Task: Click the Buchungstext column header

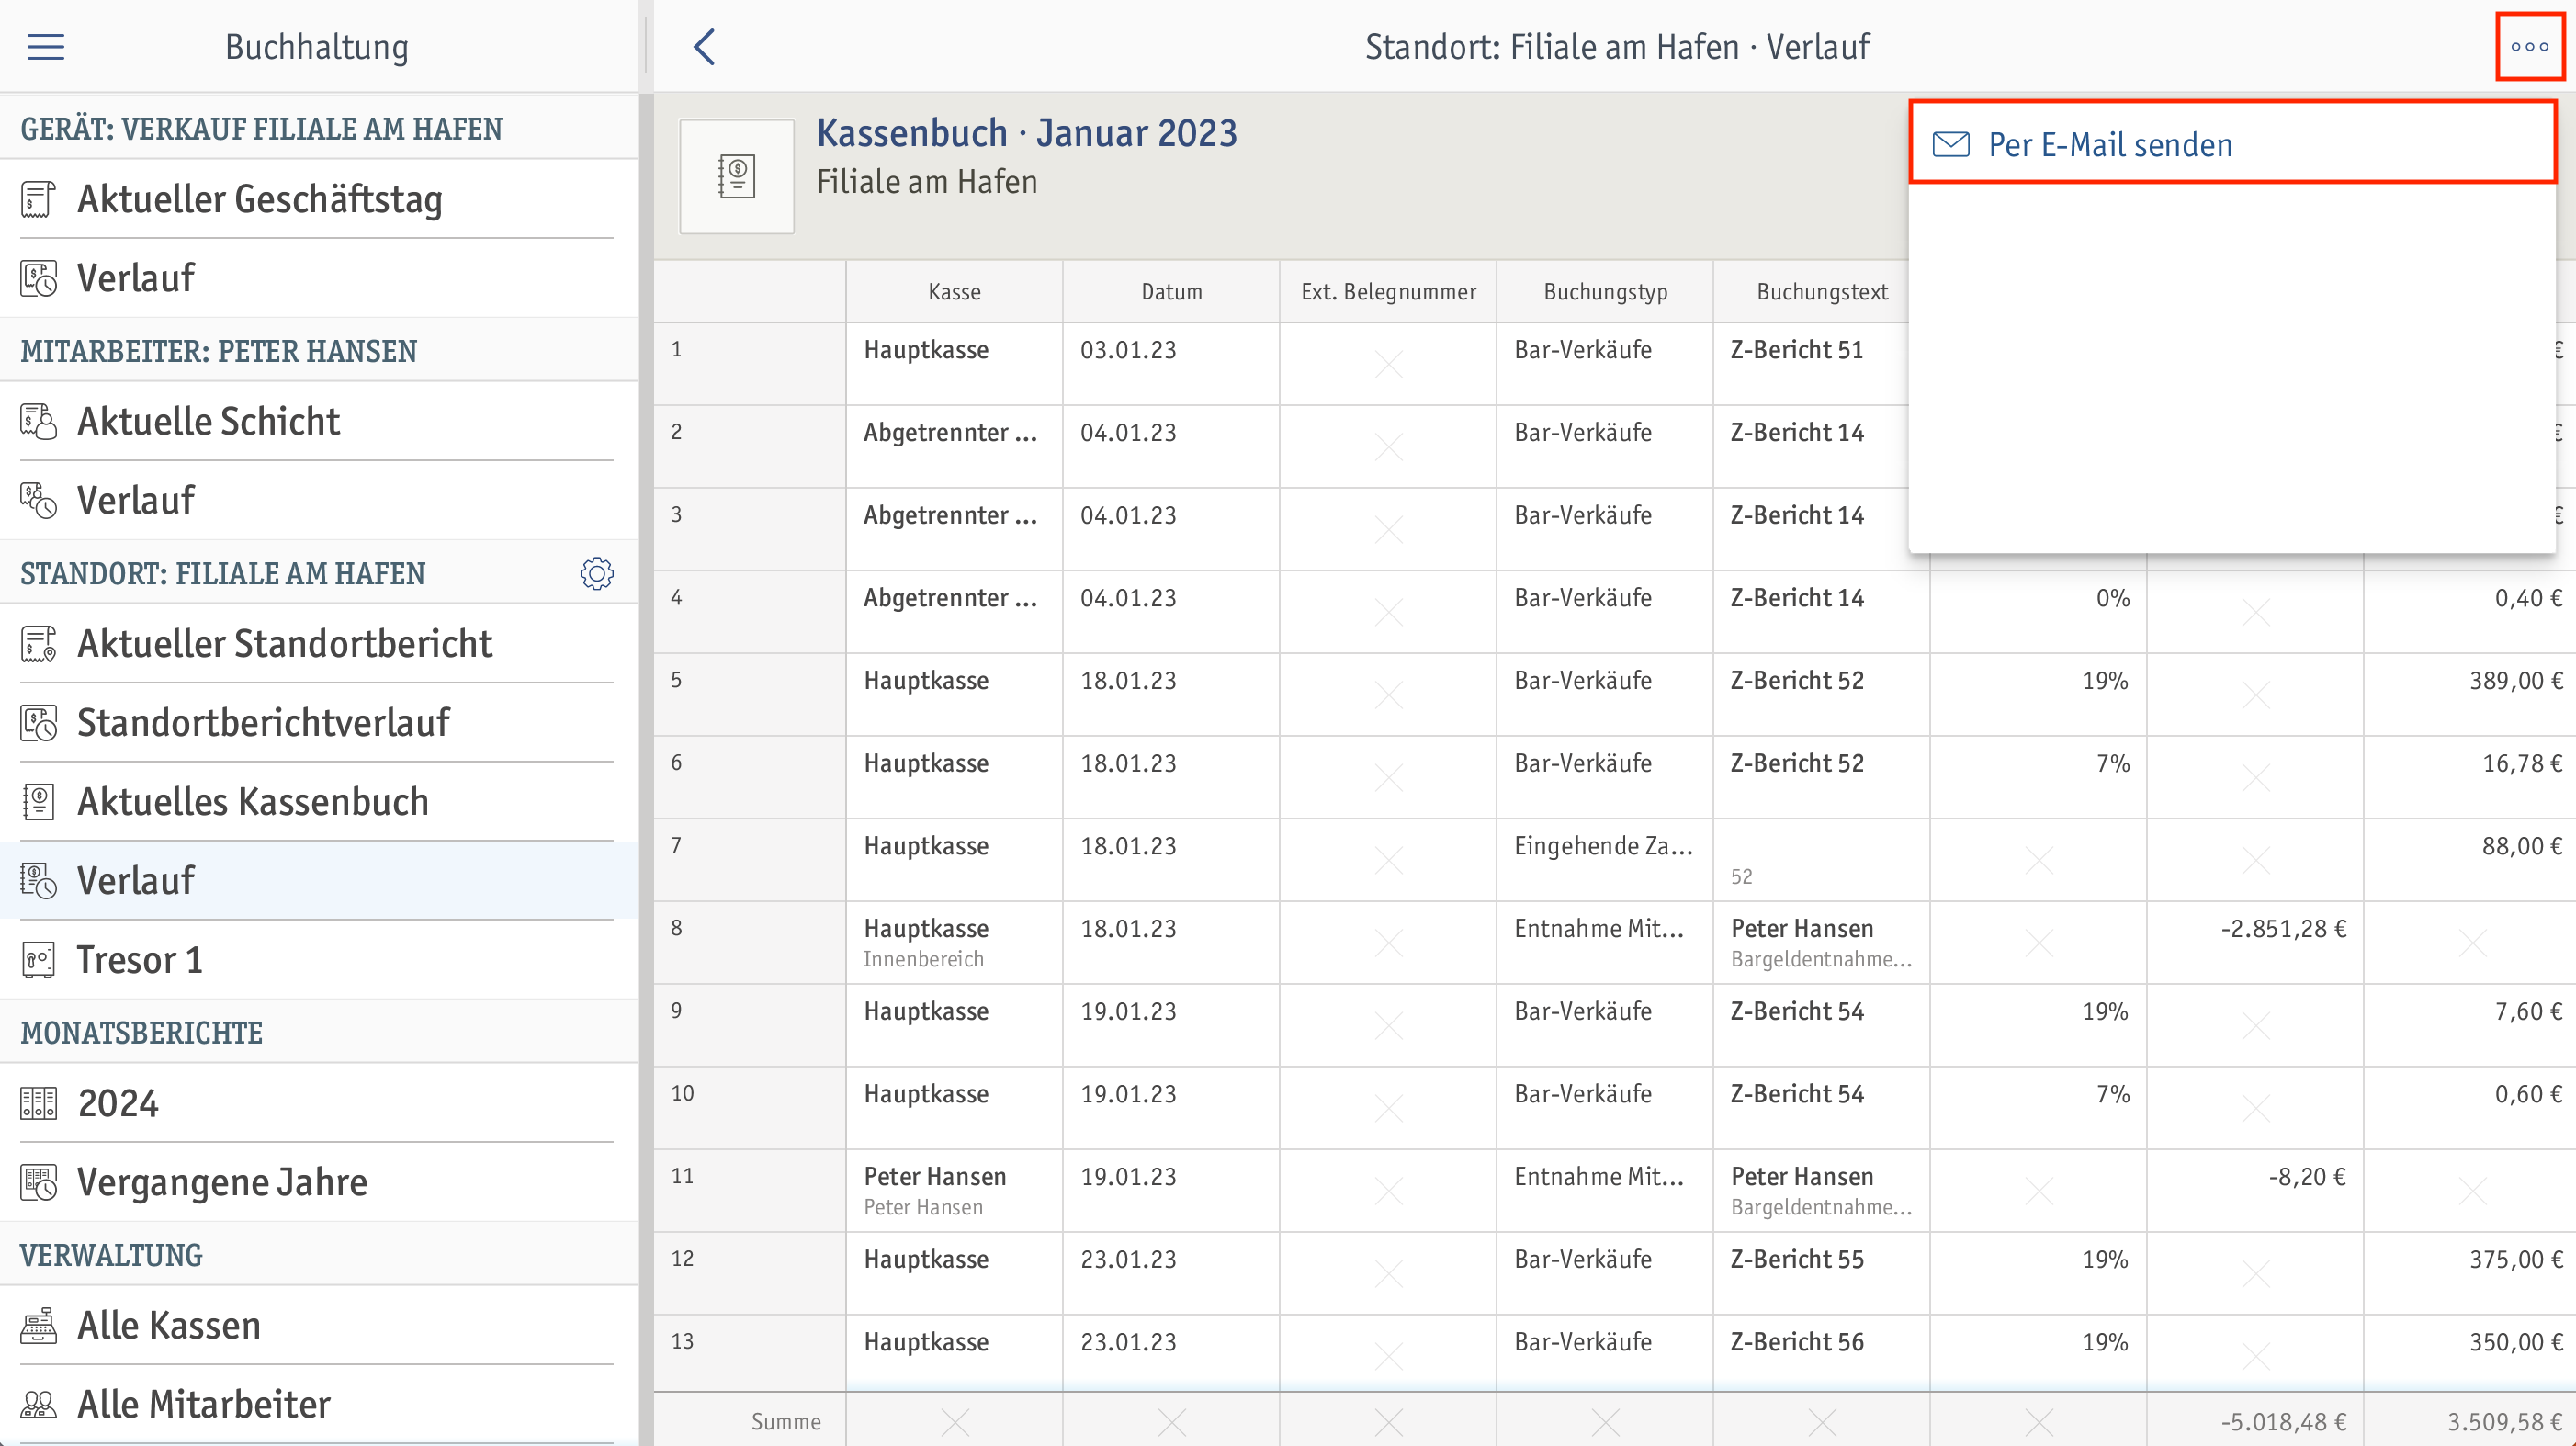Action: pyautogui.click(x=1822, y=292)
